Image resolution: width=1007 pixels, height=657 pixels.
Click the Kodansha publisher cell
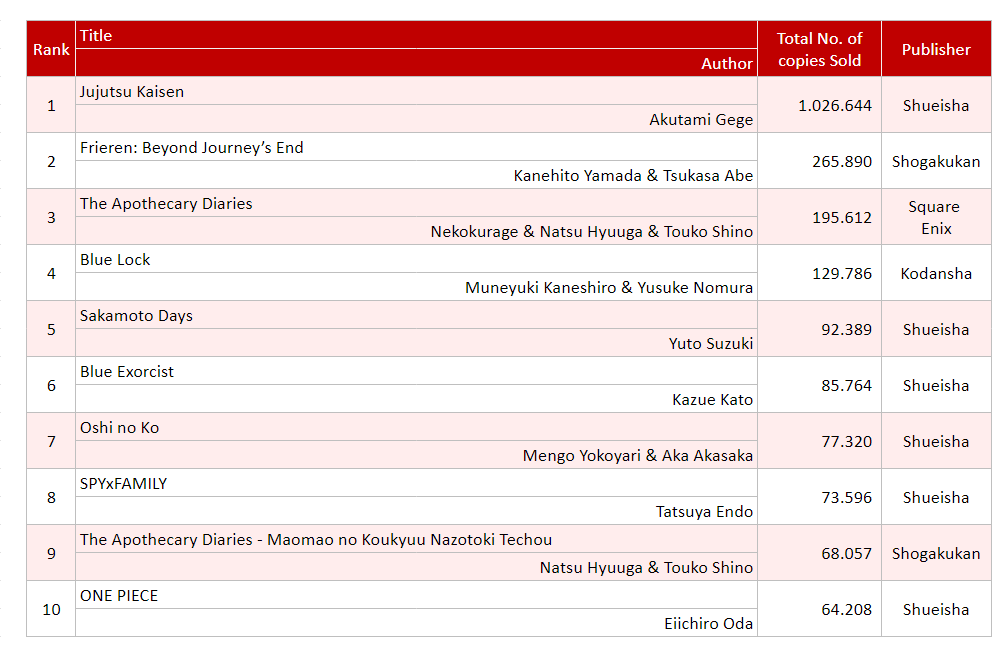click(936, 273)
